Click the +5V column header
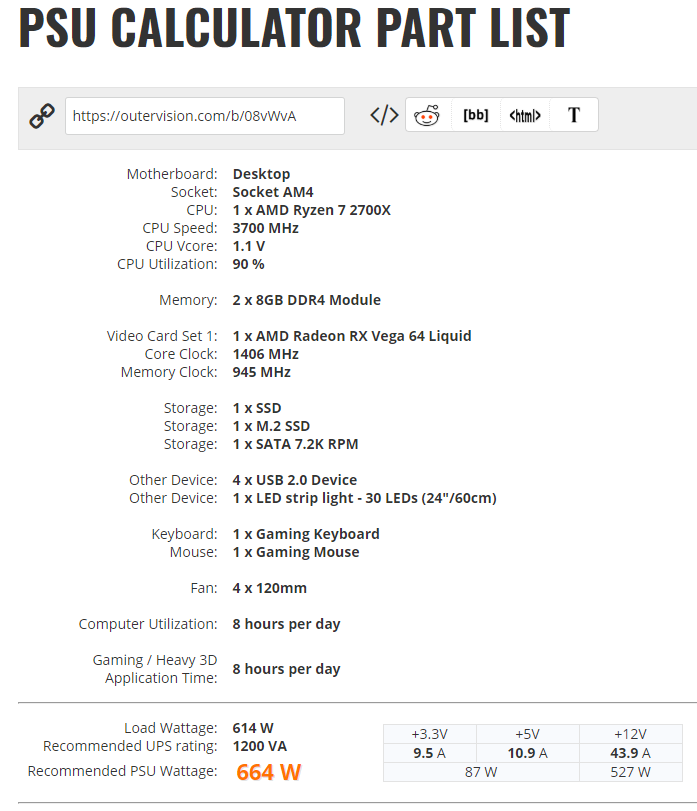 (527, 734)
